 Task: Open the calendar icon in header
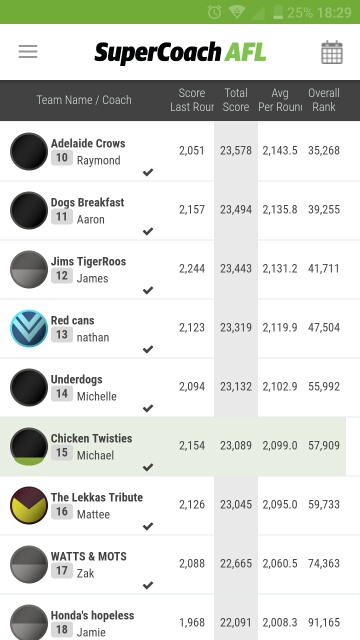tap(331, 52)
